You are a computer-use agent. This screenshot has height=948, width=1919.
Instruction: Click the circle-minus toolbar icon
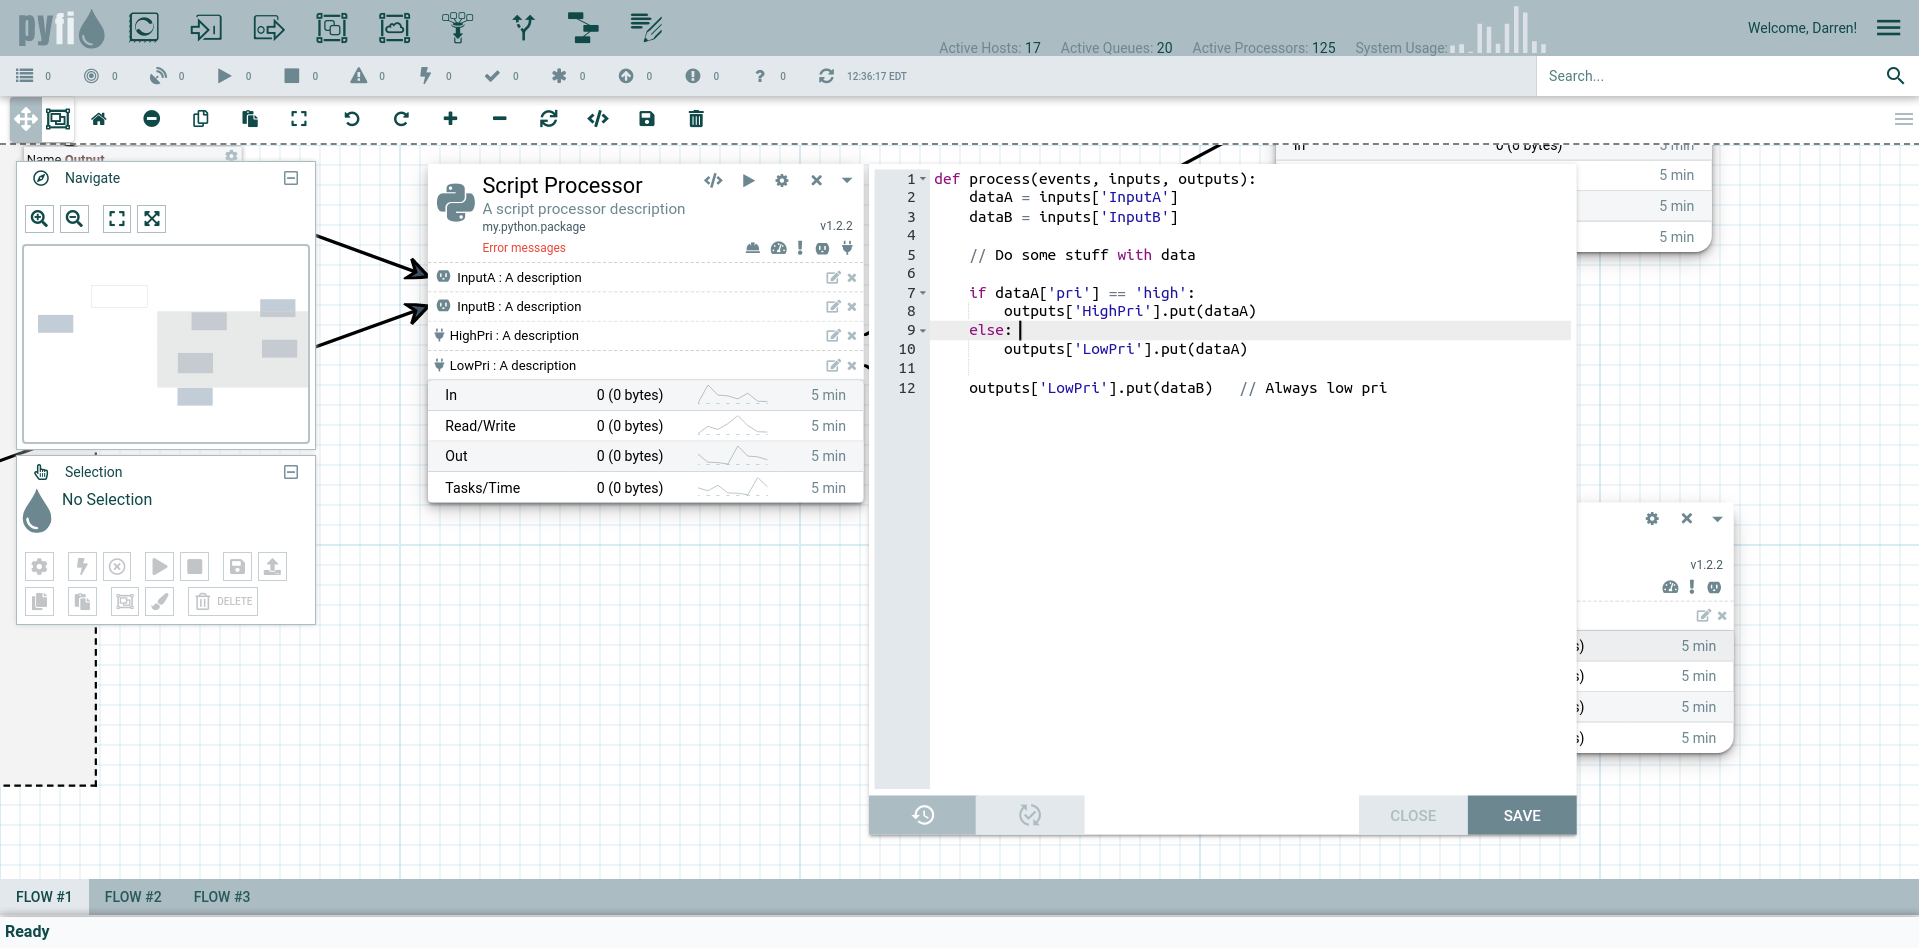click(x=152, y=119)
